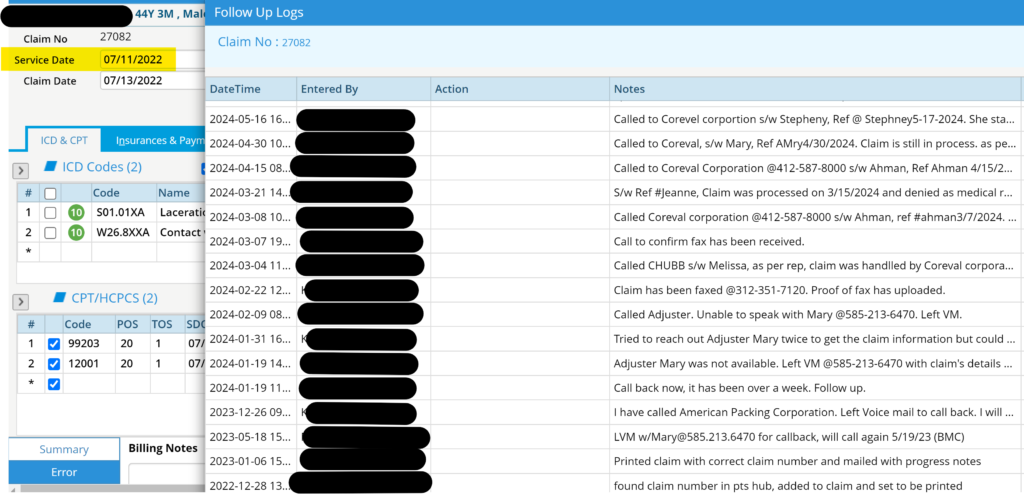1024x494 pixels.
Task: Click the Error button
Action: click(64, 472)
